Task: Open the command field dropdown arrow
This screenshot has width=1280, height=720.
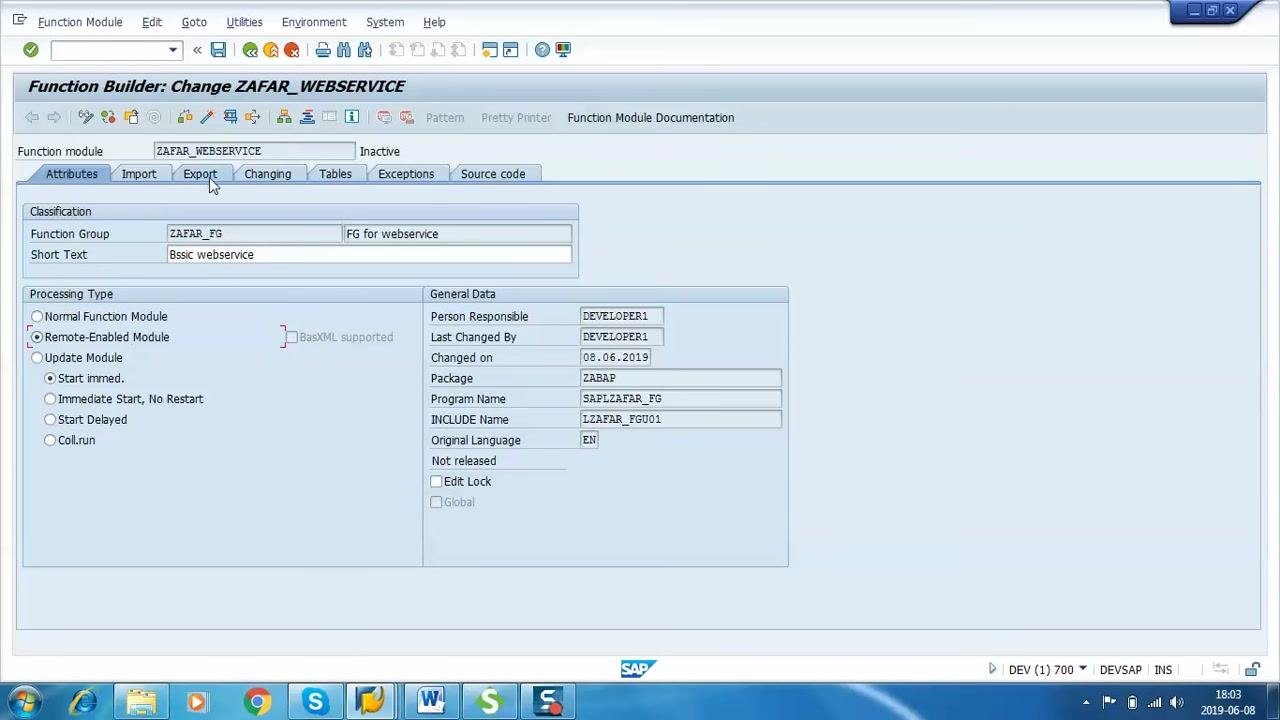Action: (x=173, y=50)
